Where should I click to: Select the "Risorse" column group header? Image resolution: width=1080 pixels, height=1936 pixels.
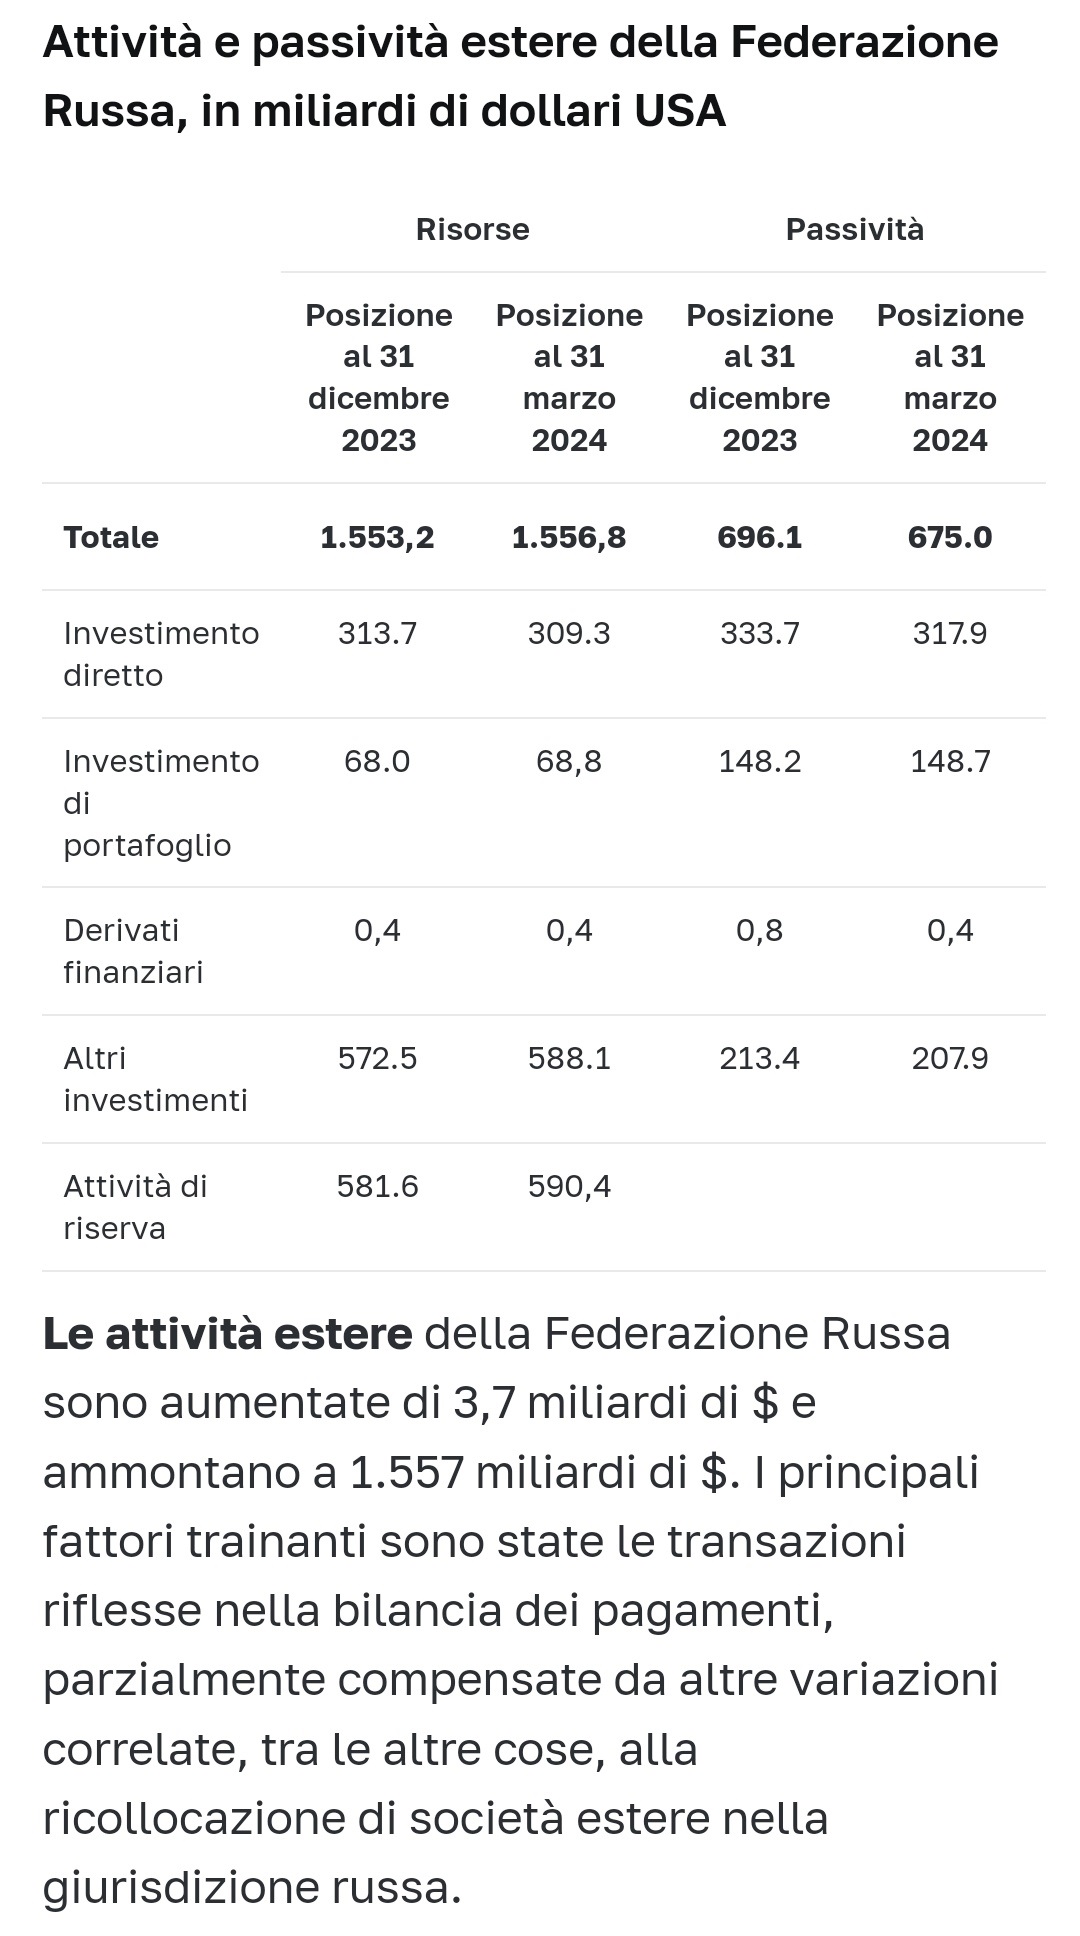tap(472, 229)
